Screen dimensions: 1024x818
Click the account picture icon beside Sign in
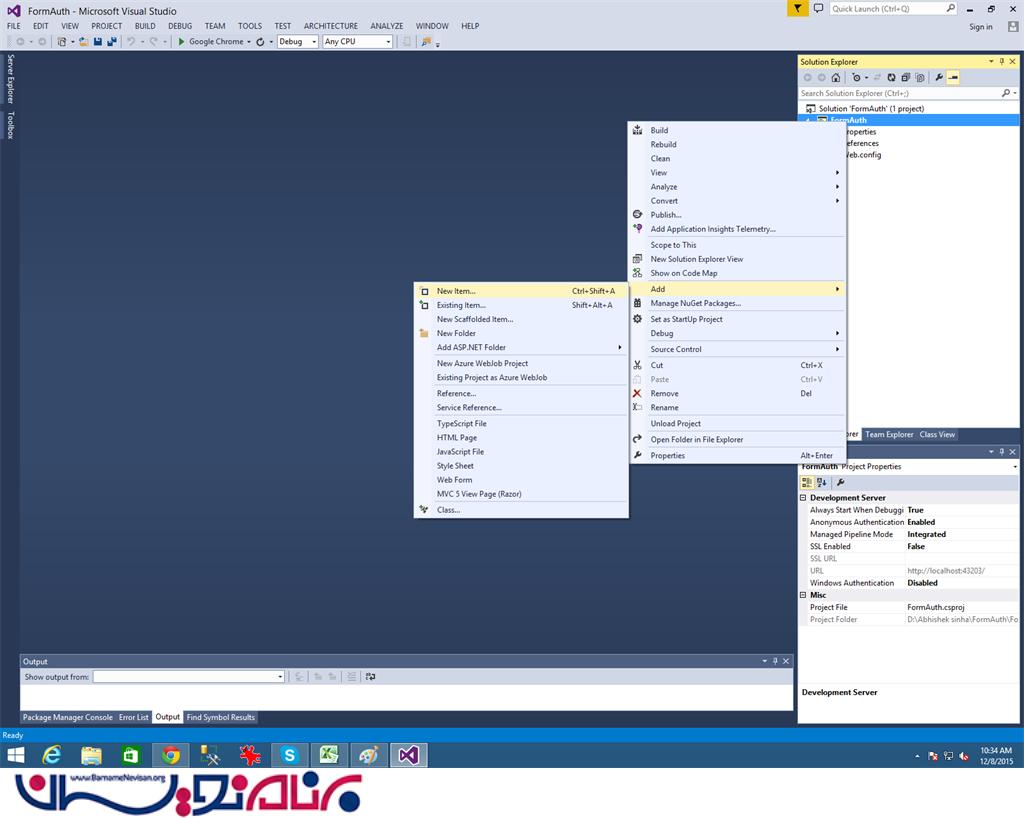[1012, 27]
